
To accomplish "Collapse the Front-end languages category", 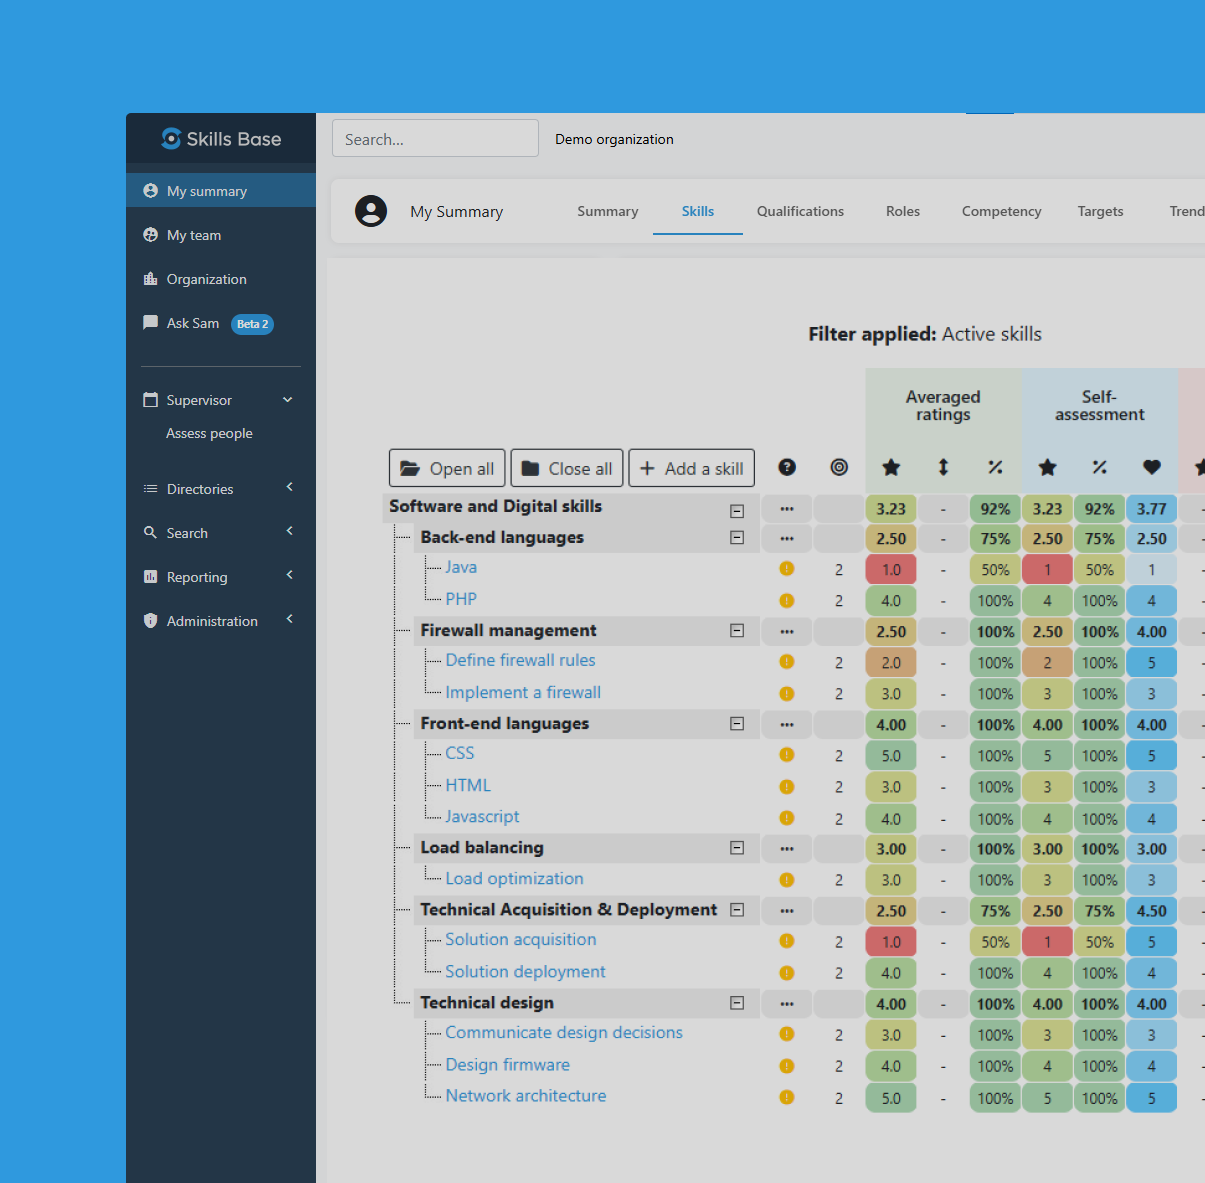I will pyautogui.click(x=737, y=724).
